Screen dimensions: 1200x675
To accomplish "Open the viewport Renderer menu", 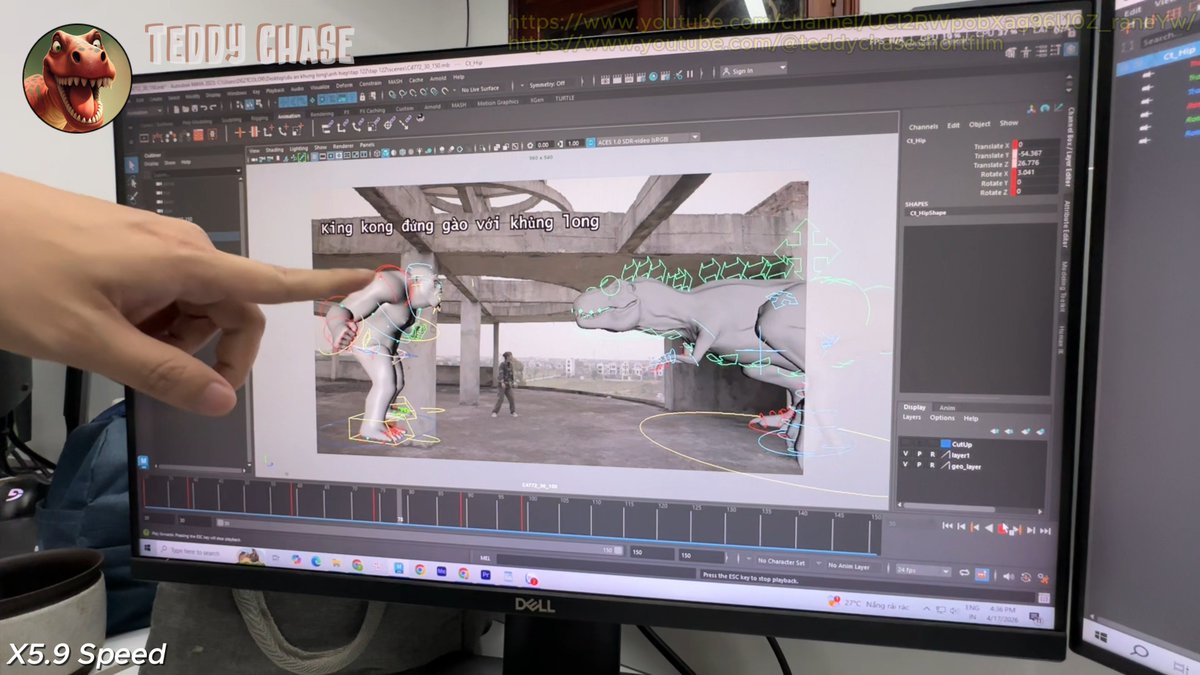I will (343, 146).
